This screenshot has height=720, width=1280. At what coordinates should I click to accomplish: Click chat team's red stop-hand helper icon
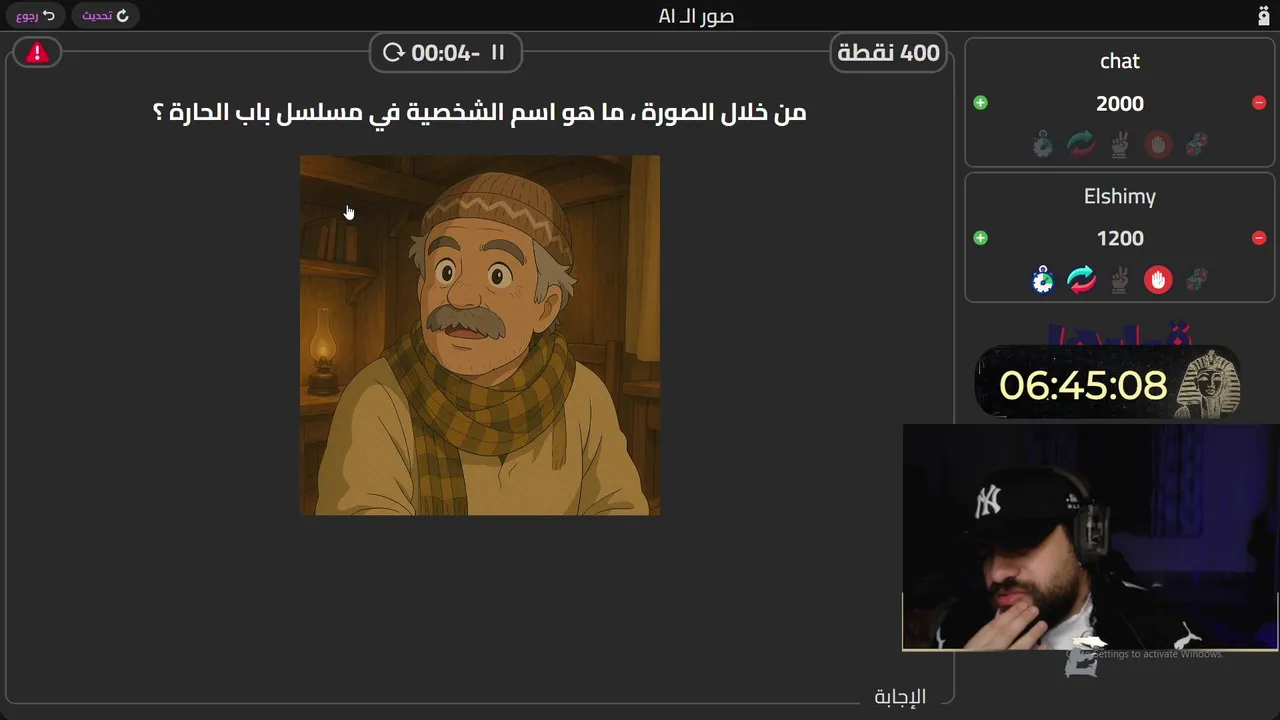pyautogui.click(x=1158, y=145)
